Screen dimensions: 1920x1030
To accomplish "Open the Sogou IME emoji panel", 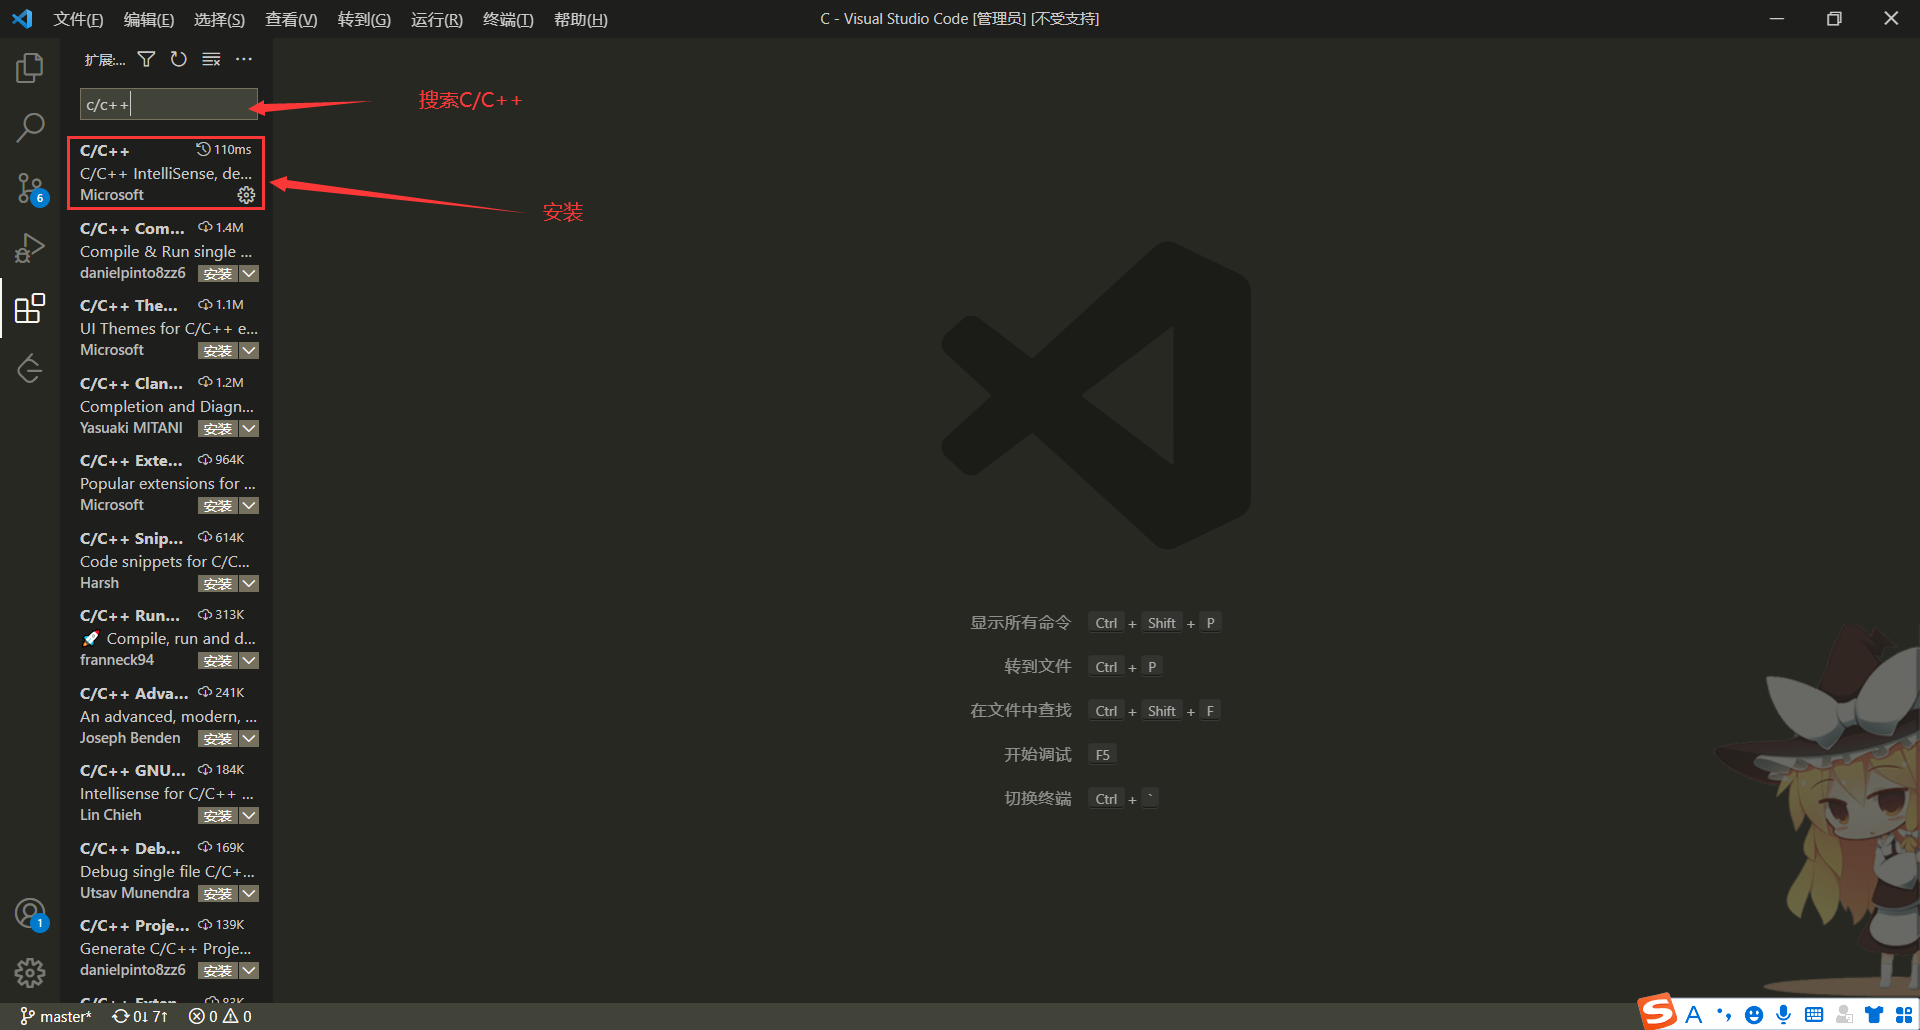I will (1753, 1015).
